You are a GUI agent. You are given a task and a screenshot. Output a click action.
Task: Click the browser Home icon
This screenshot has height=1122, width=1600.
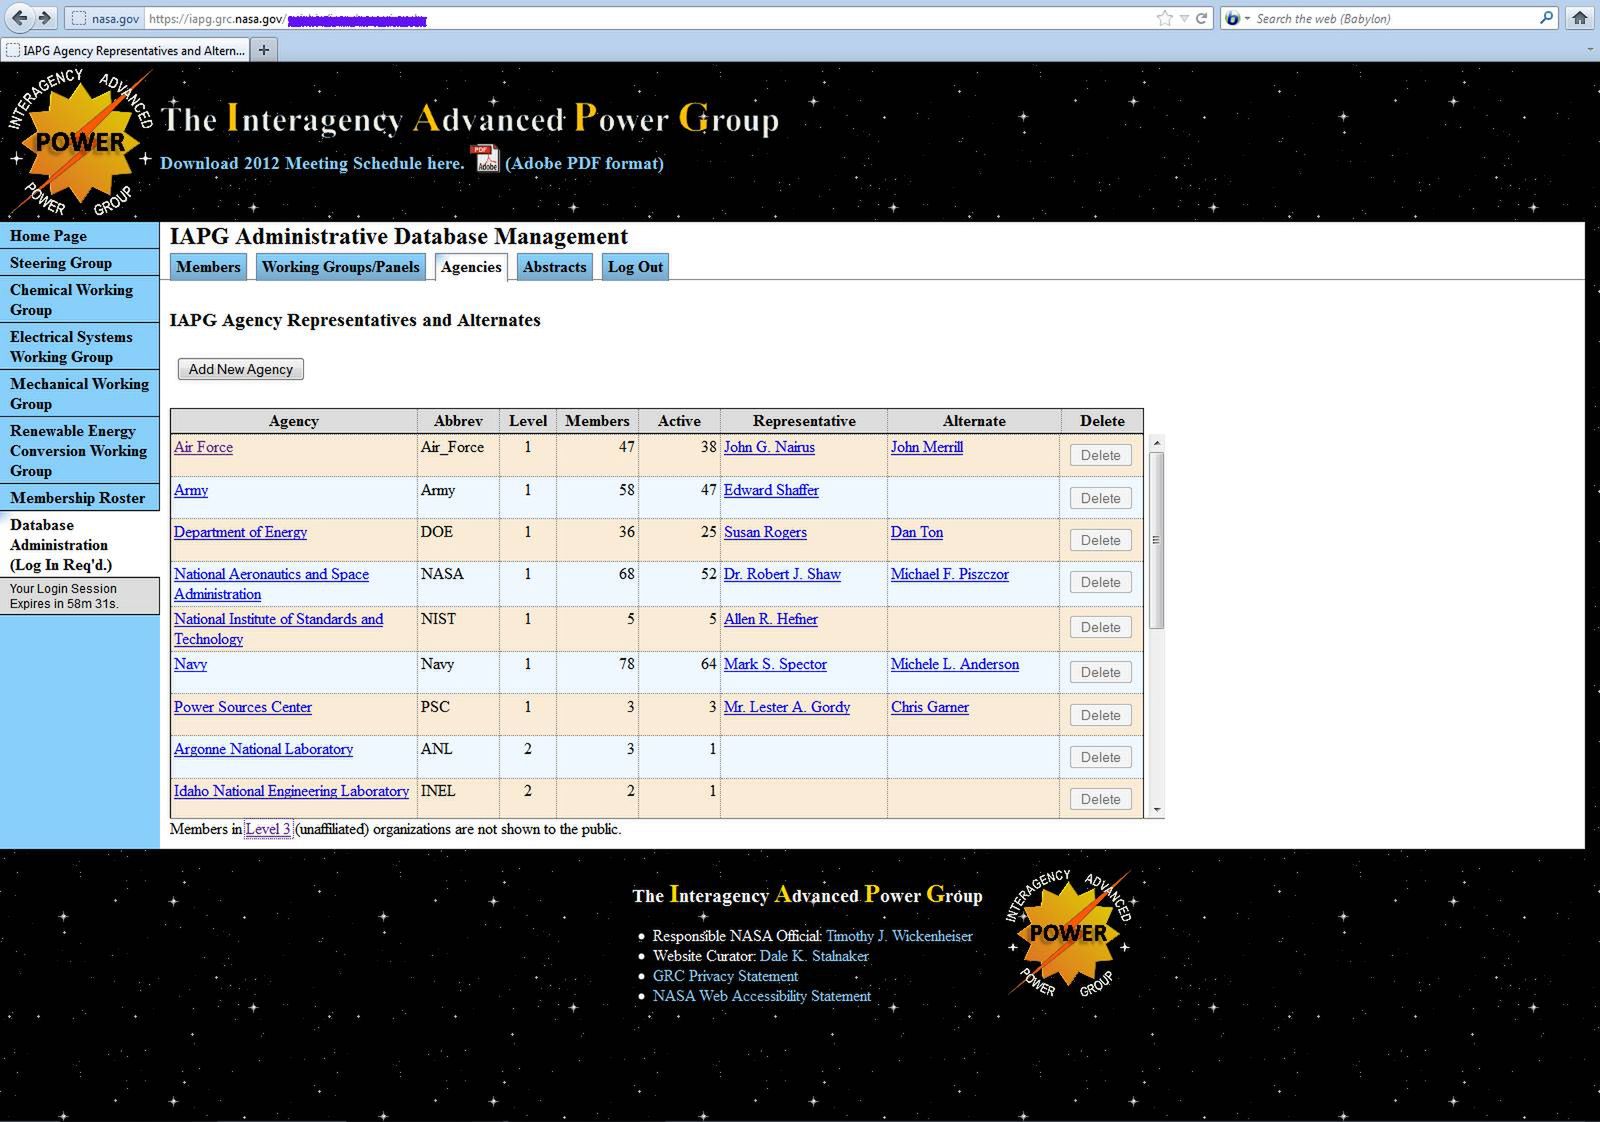1580,18
